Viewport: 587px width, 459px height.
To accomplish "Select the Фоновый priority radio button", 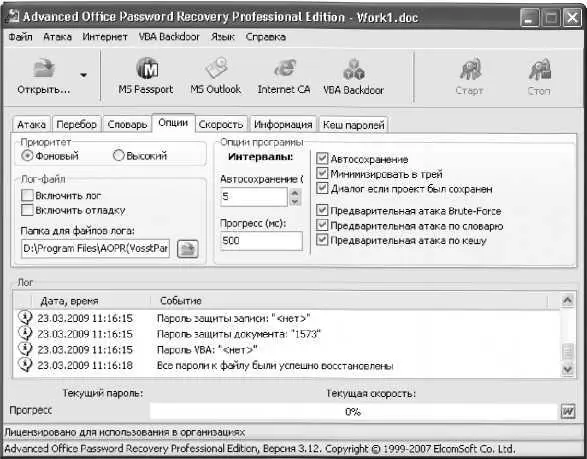I will click(27, 155).
